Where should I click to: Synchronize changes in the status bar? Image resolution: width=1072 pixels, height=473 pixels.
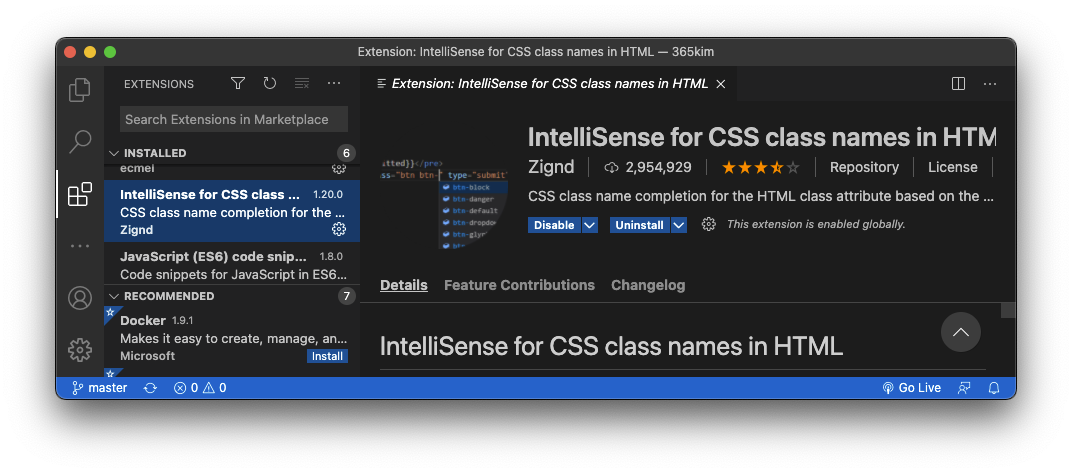(150, 388)
